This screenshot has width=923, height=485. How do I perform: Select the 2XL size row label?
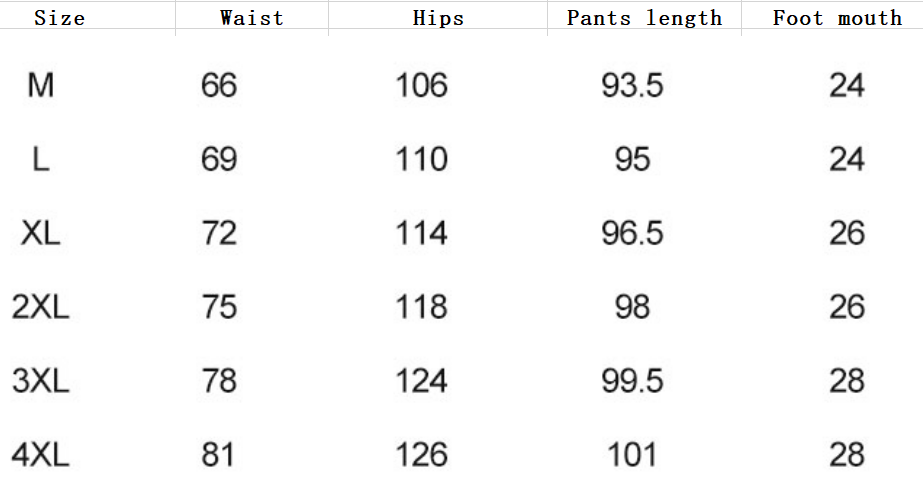pos(40,307)
